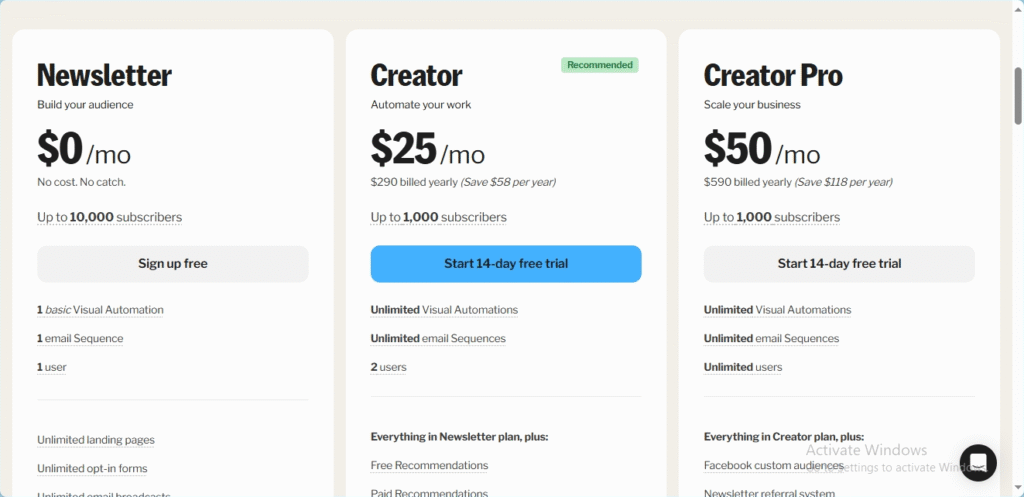Click 'Up to 1,000 subscribers' under Creator Pro
The height and width of the screenshot is (497, 1024).
772,217
